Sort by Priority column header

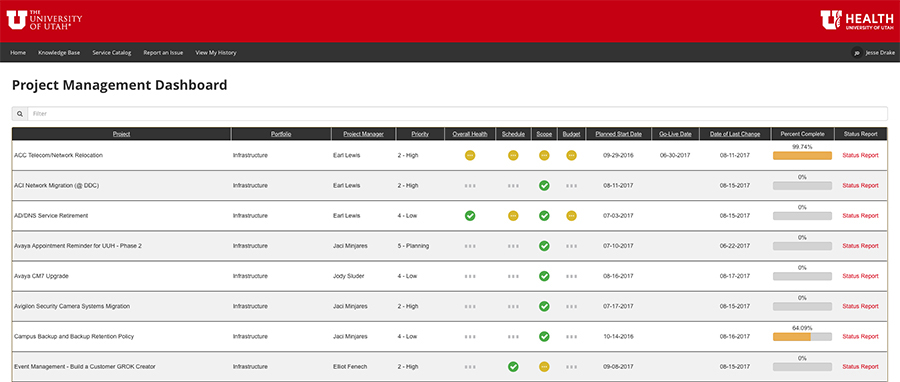click(420, 134)
